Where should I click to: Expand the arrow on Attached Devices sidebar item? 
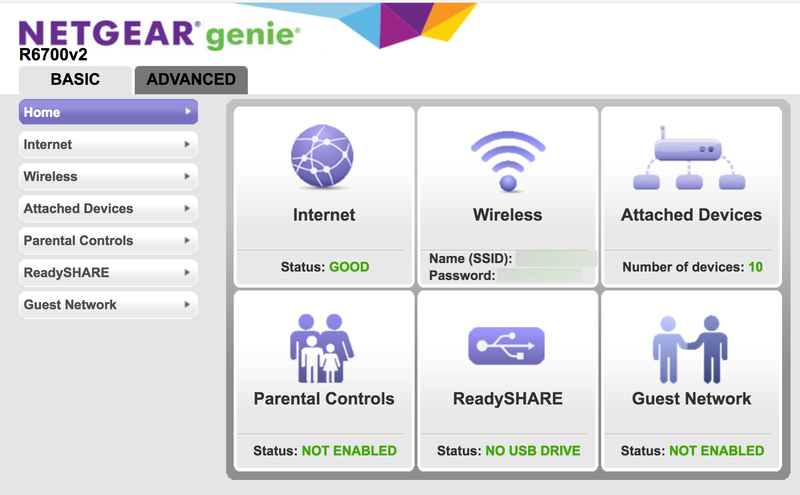tap(187, 208)
